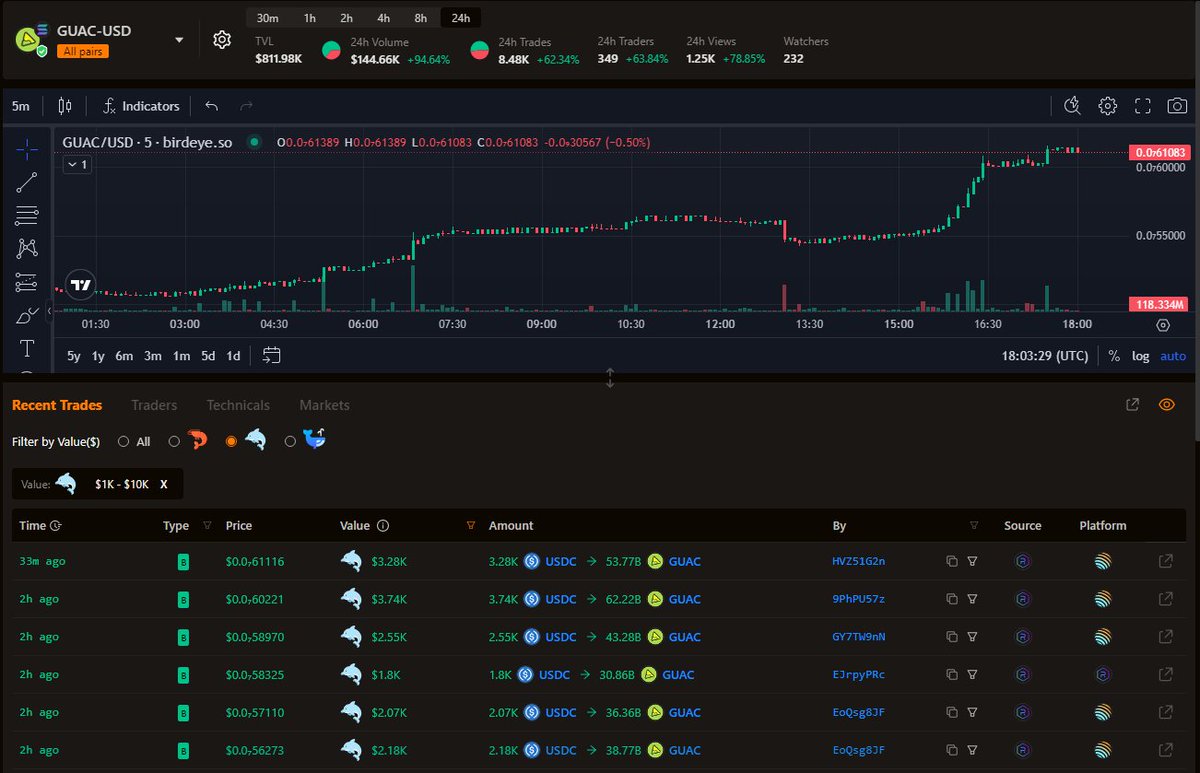Image resolution: width=1200 pixels, height=773 pixels.
Task: Open the 5m interval dropdown
Action: click(x=21, y=106)
